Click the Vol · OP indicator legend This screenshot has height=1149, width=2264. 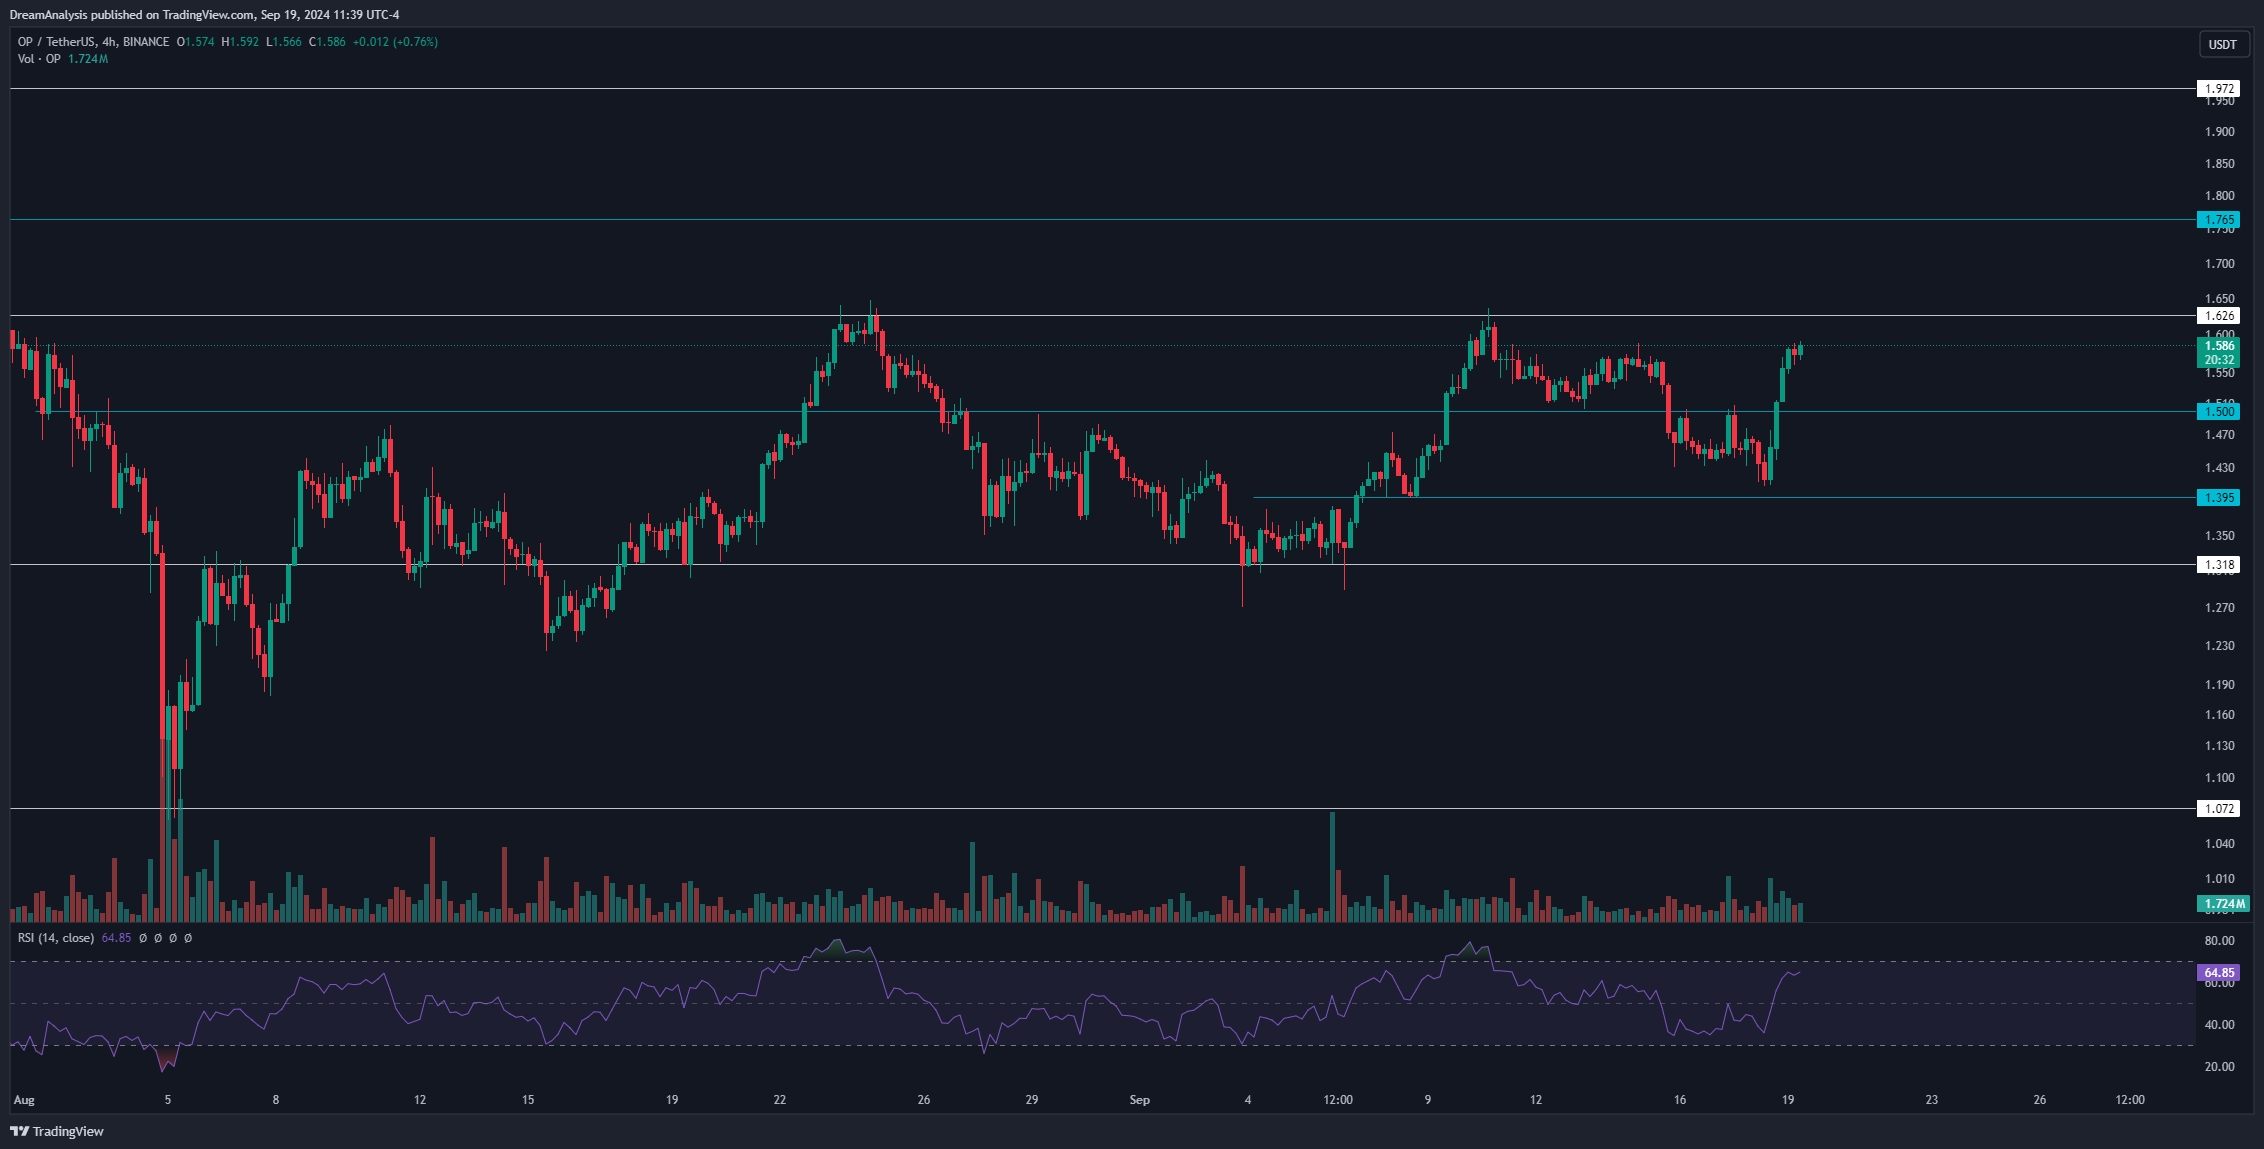pos(39,59)
